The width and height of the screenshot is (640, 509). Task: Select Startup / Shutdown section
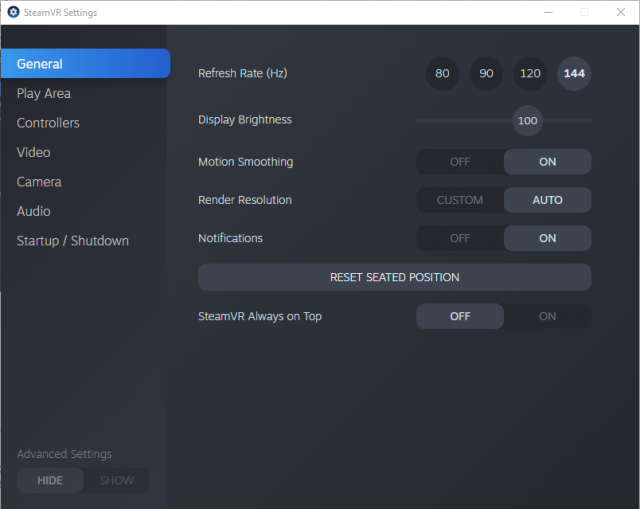point(72,241)
